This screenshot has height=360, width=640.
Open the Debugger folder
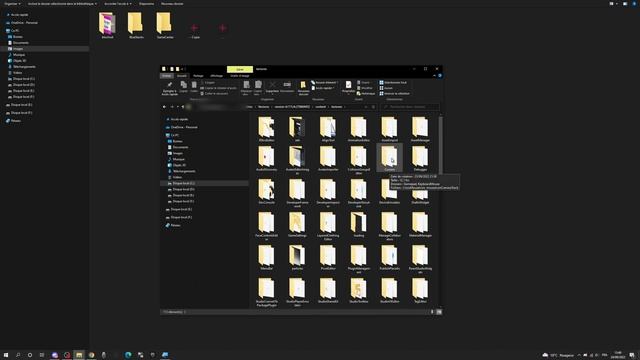pos(420,158)
